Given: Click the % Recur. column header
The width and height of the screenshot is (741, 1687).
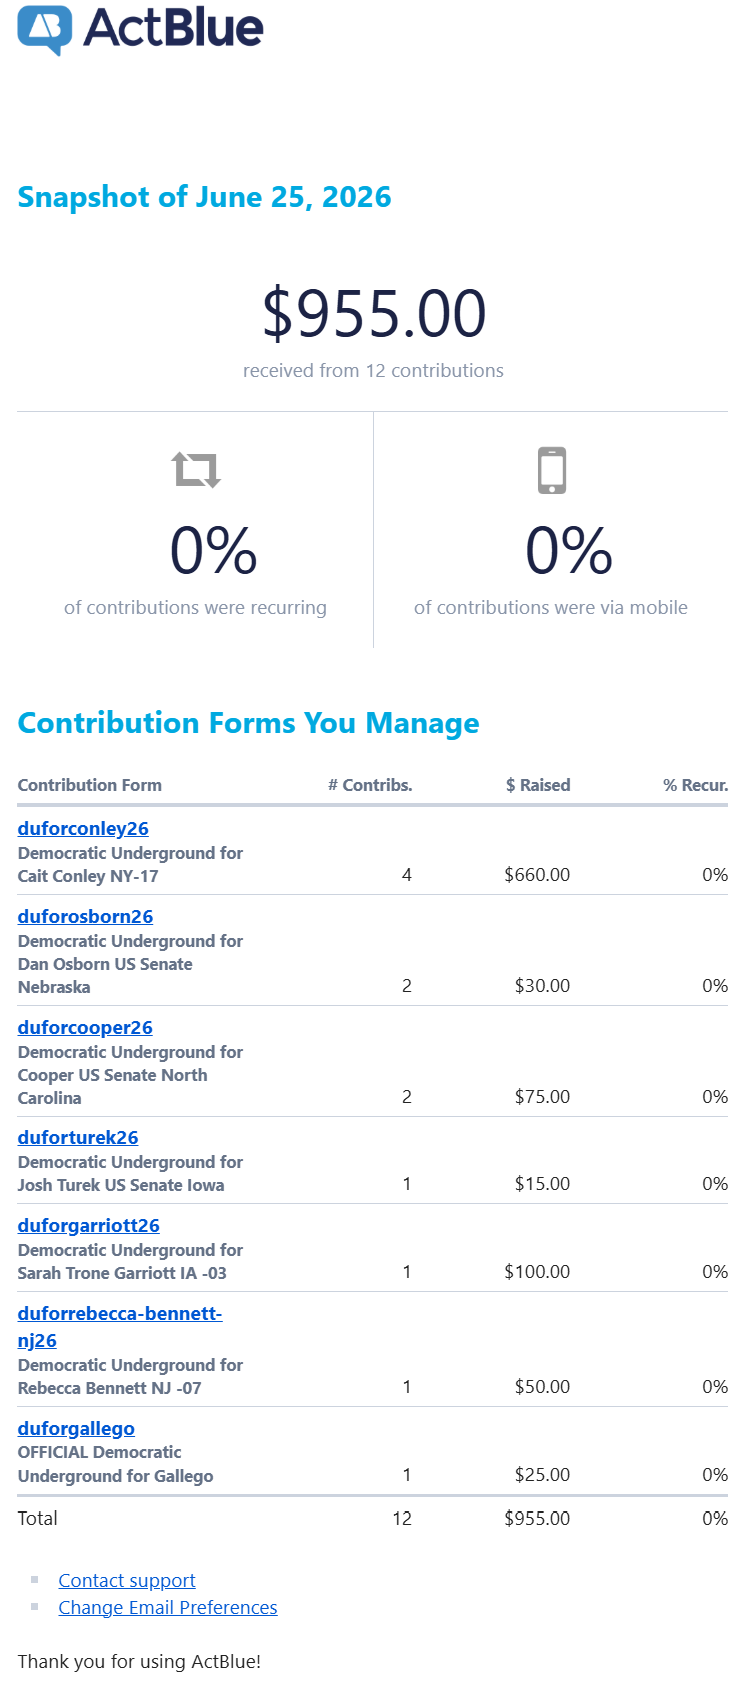Looking at the screenshot, I should click(x=696, y=785).
